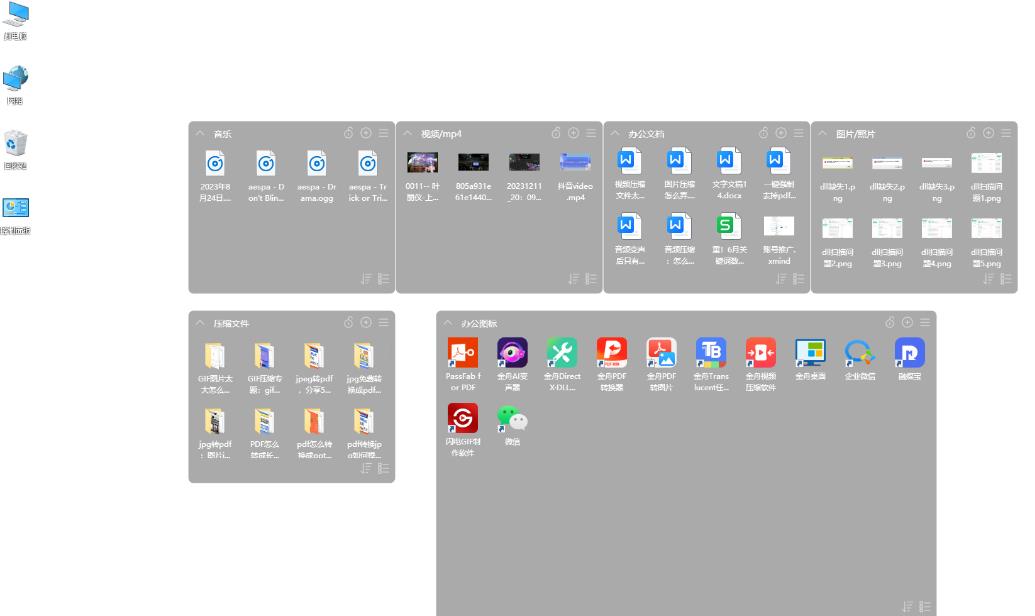This screenshot has width=1035, height=616.
Task: Open sort options in the 视频/mp4 panel
Action: pyautogui.click(x=574, y=279)
